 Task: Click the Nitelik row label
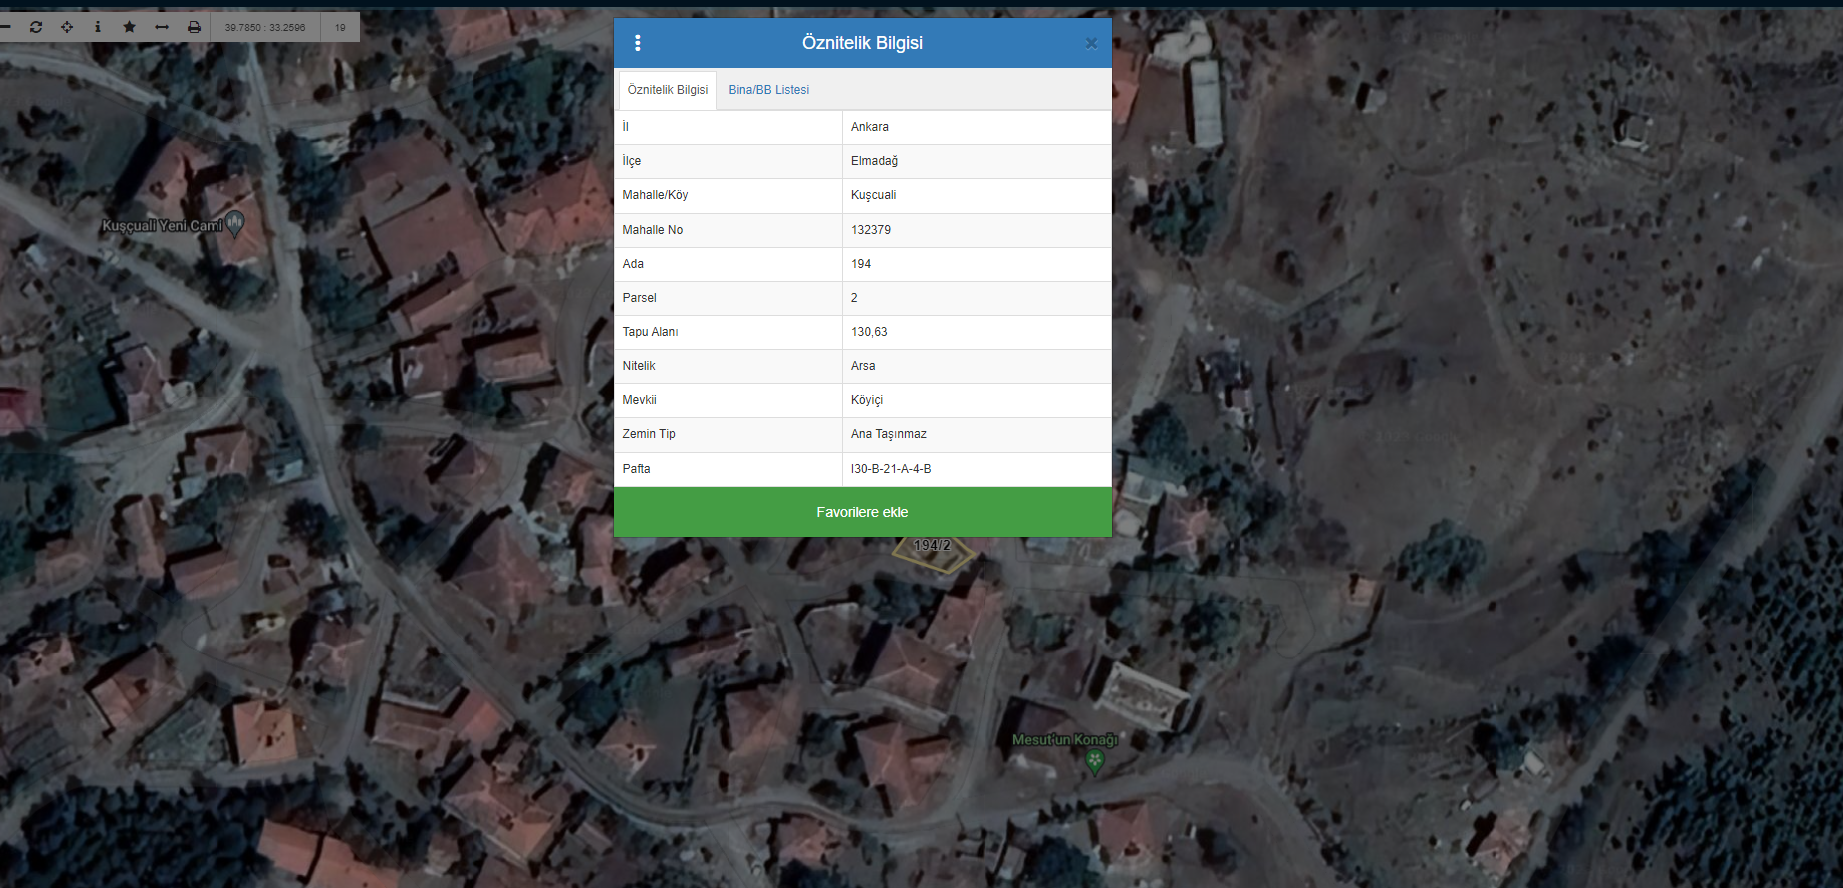[x=639, y=366]
